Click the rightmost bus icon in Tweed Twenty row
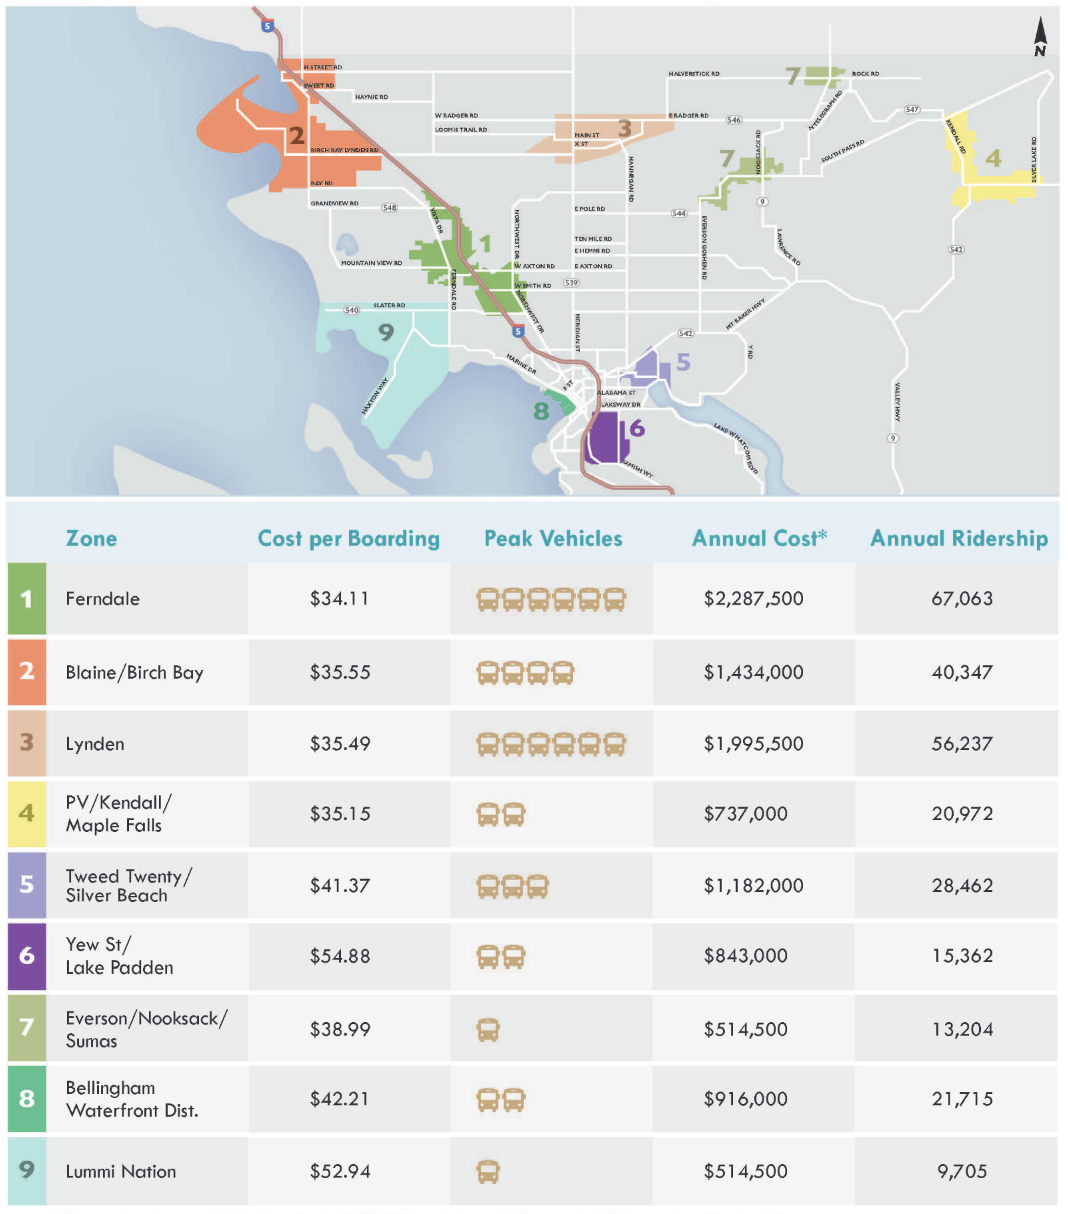This screenshot has width=1068, height=1214. (x=537, y=886)
